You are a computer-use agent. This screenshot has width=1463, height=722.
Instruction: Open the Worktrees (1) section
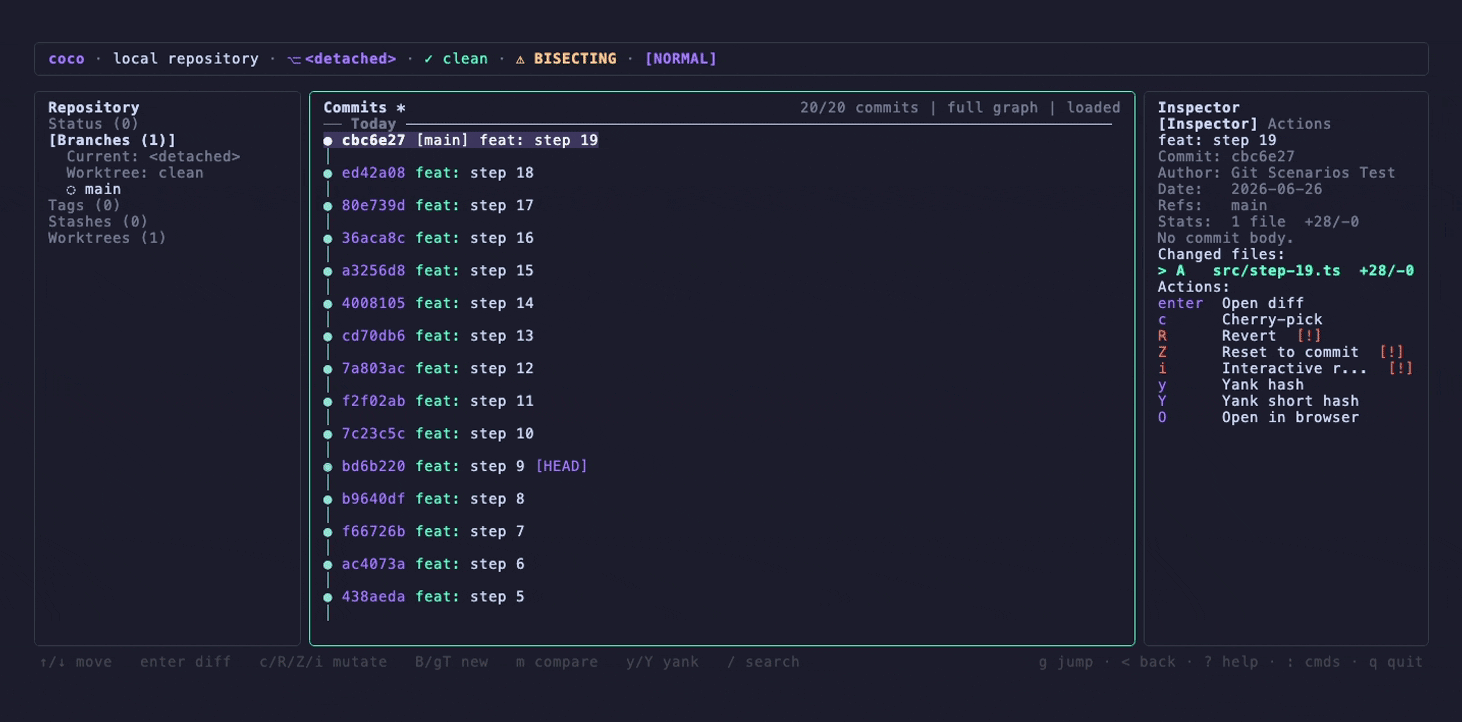pos(107,238)
